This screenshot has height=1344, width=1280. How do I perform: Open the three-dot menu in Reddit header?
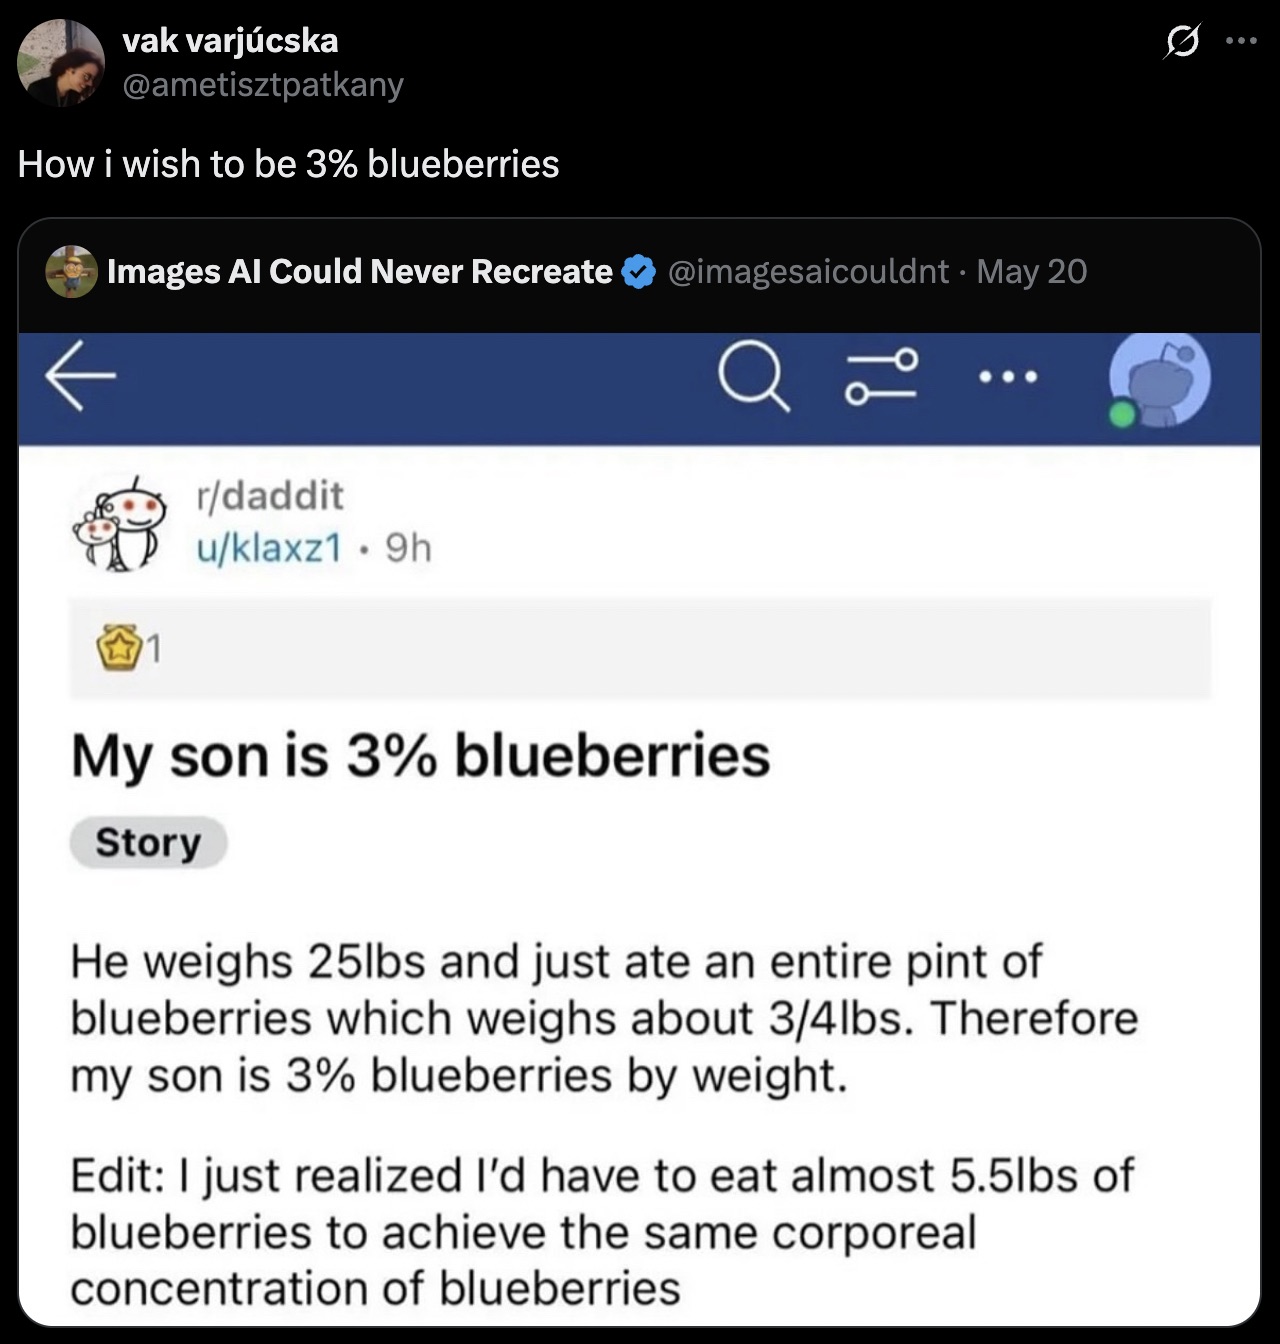pyautogui.click(x=1009, y=378)
